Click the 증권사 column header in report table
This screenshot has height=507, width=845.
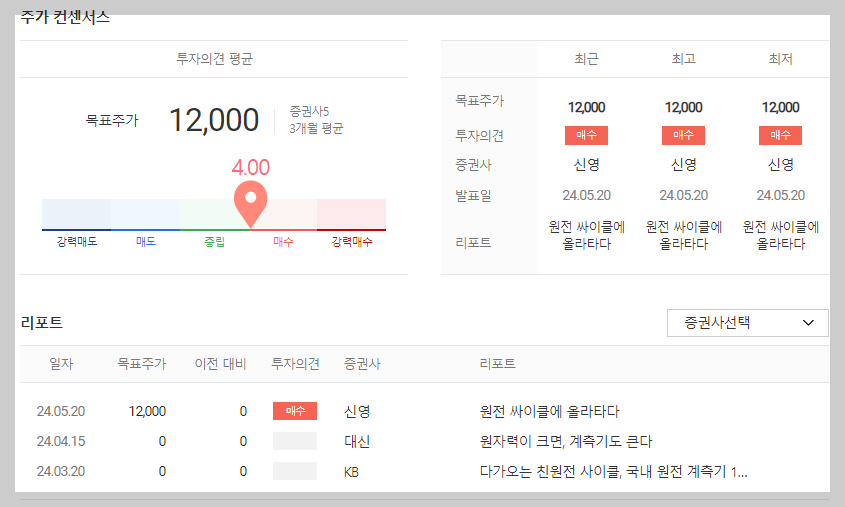tap(362, 364)
